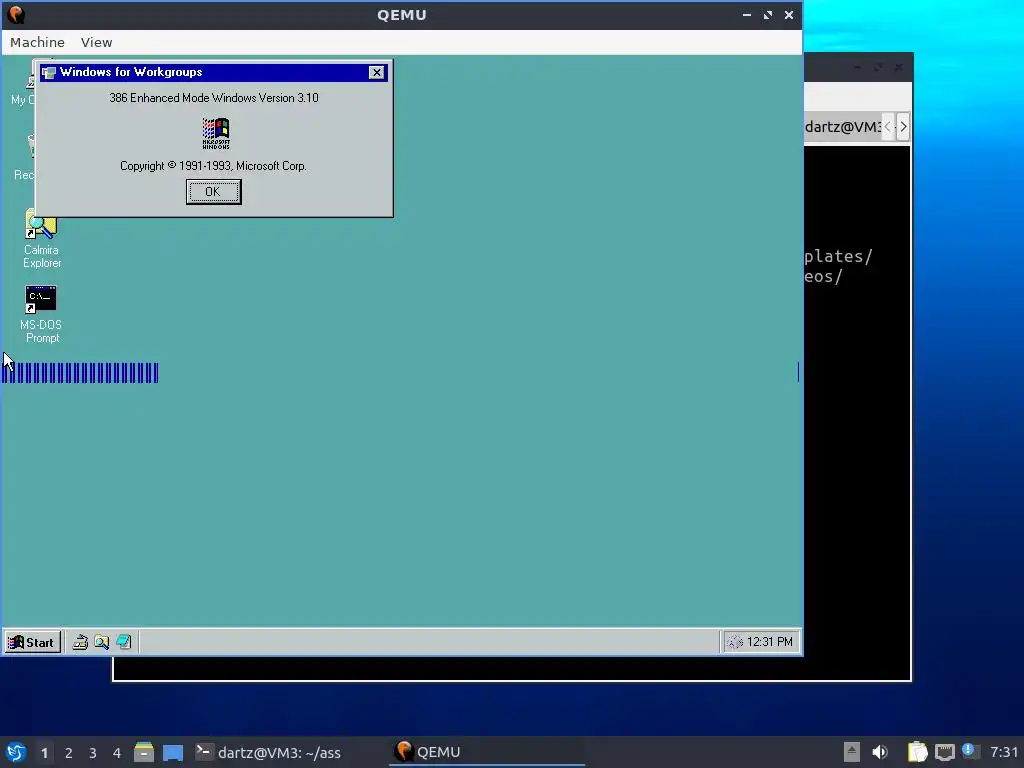1024x768 pixels.
Task: Select the QEMU taskbar entry
Action: [x=487, y=752]
